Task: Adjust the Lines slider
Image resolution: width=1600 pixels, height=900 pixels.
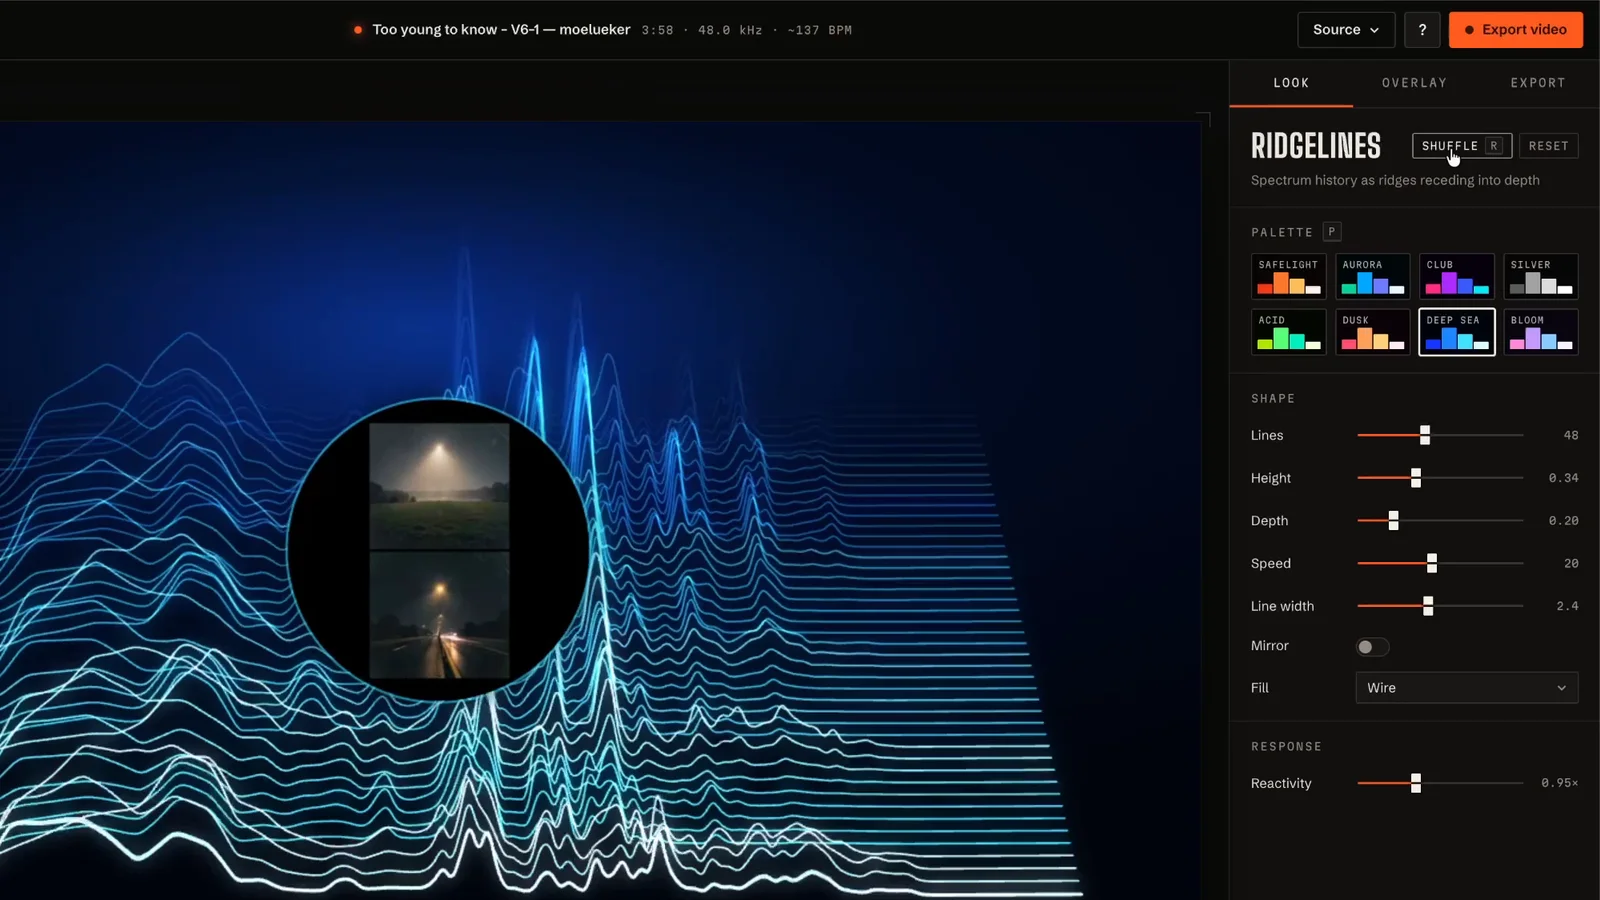Action: point(1440,435)
